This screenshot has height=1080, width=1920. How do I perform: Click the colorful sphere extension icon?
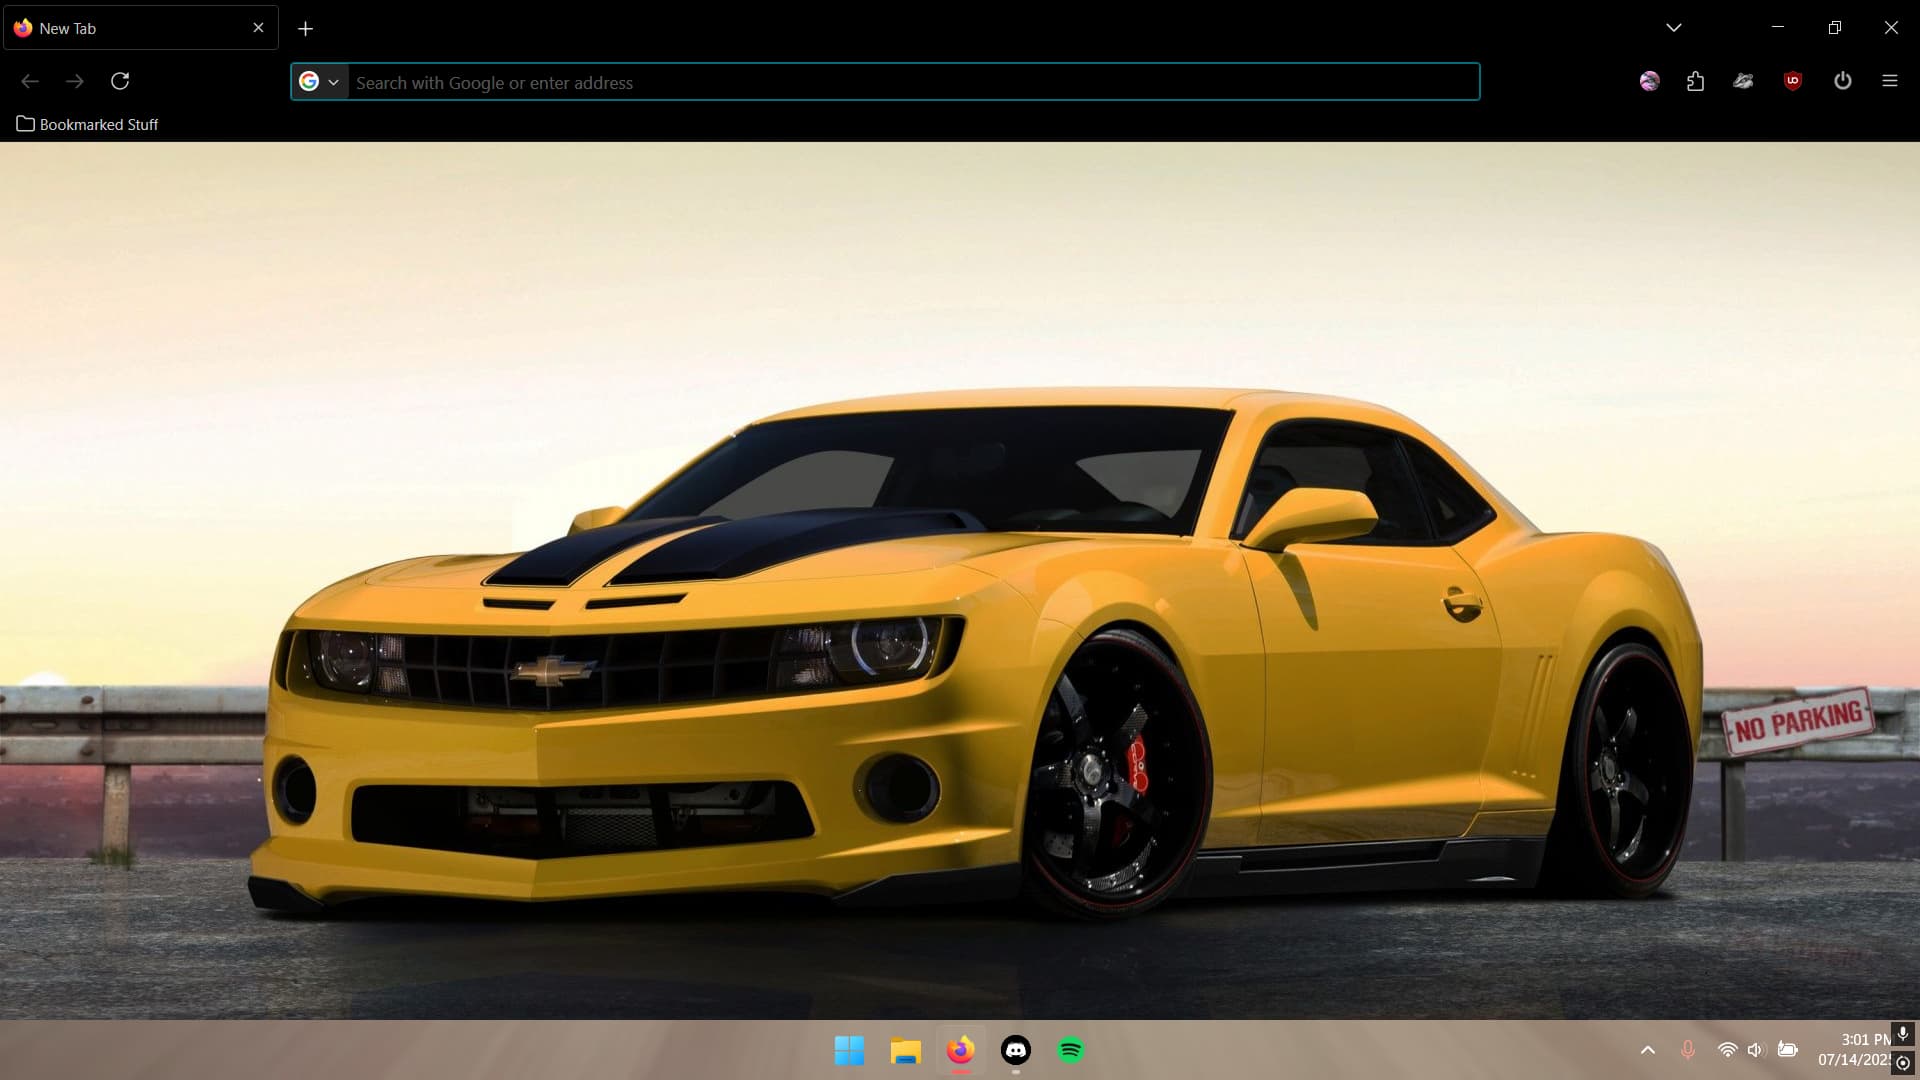click(1650, 81)
